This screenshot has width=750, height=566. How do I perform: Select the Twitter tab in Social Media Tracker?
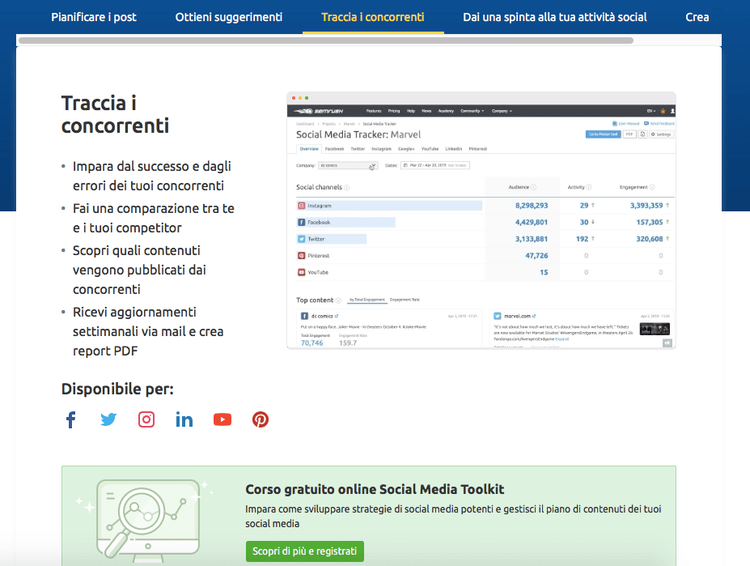click(x=358, y=149)
